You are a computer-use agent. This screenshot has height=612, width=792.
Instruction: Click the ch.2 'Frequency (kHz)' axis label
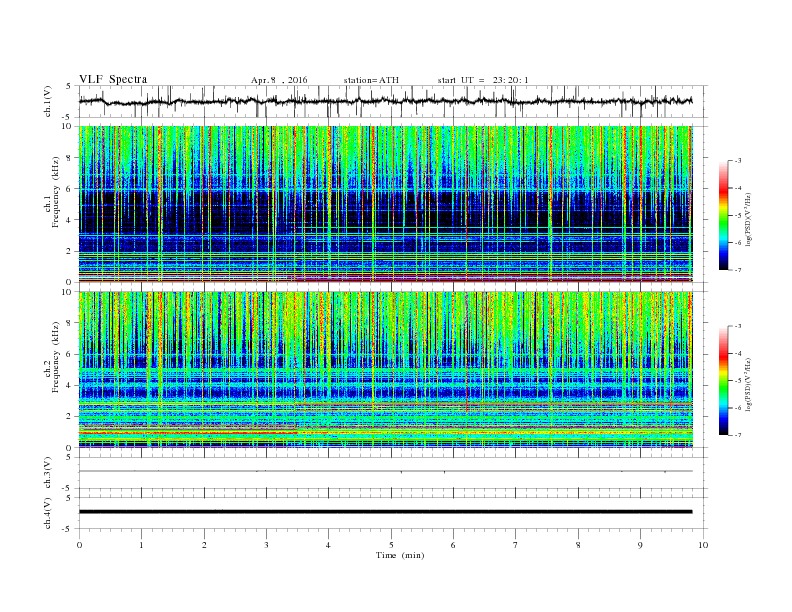click(56, 358)
